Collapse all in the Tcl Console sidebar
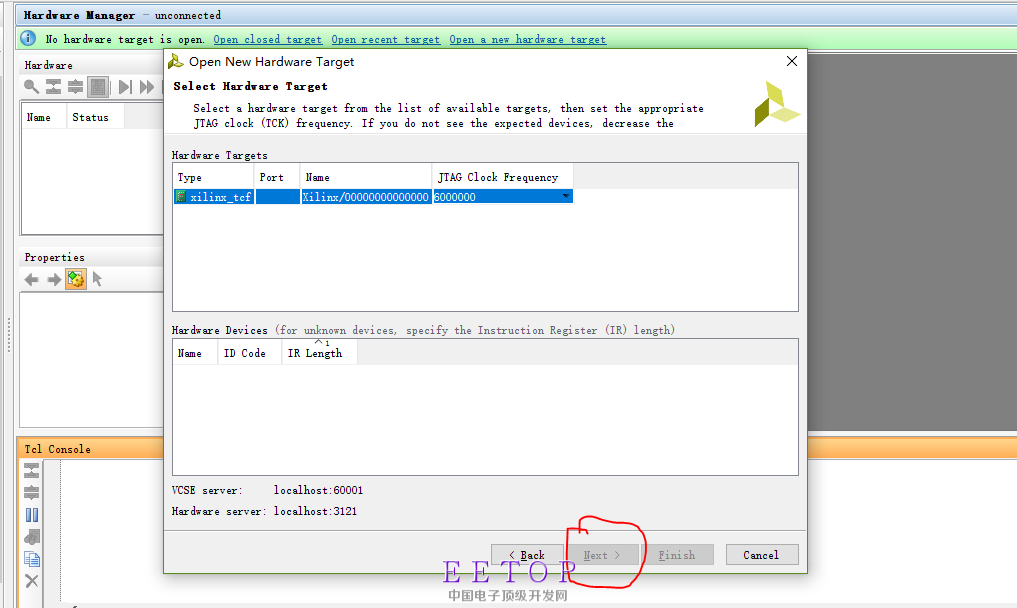 coord(31,470)
